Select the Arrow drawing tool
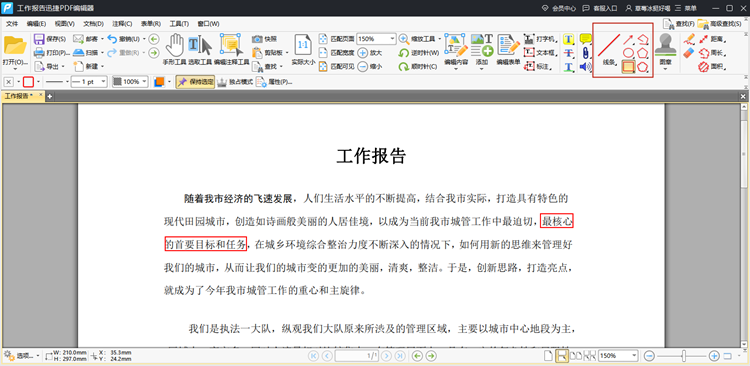The width and height of the screenshot is (750, 366). (628, 39)
